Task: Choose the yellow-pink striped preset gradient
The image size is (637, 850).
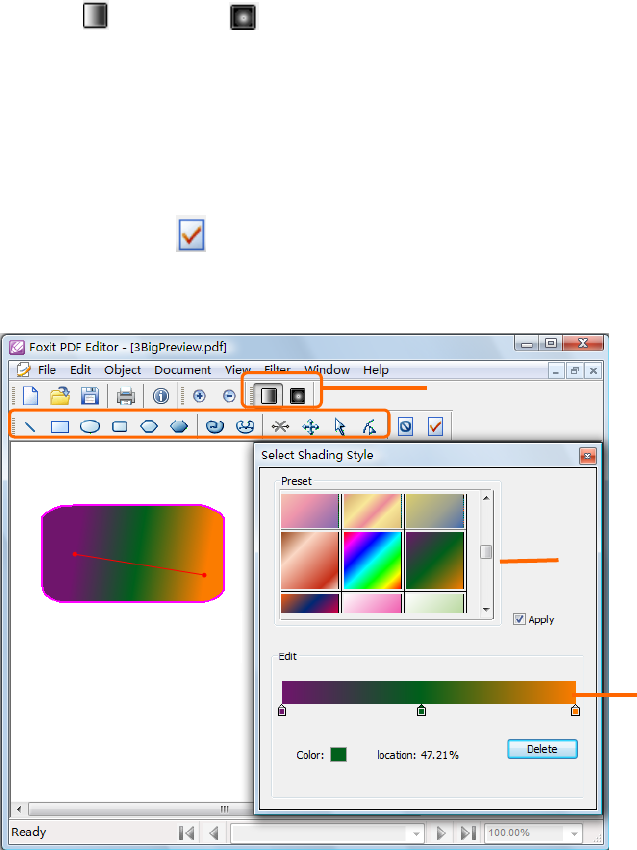Action: coord(372,511)
